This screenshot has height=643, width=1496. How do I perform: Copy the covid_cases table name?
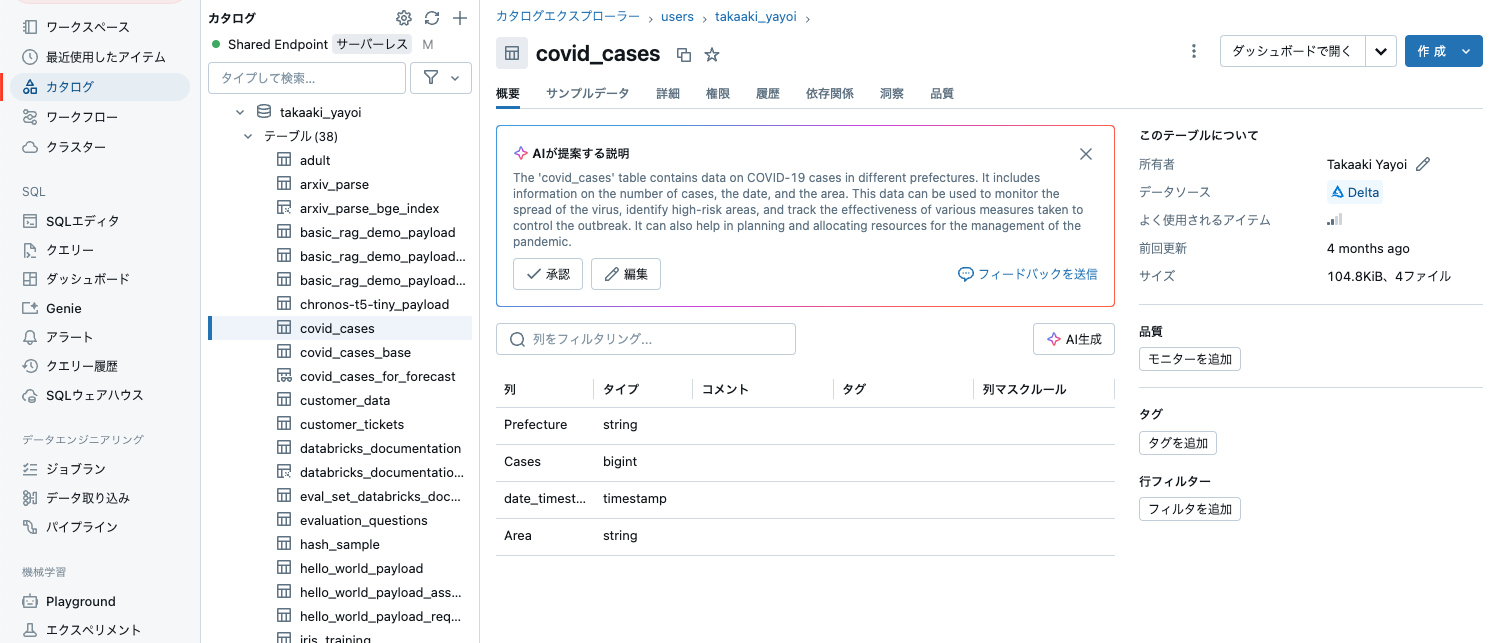coord(684,53)
